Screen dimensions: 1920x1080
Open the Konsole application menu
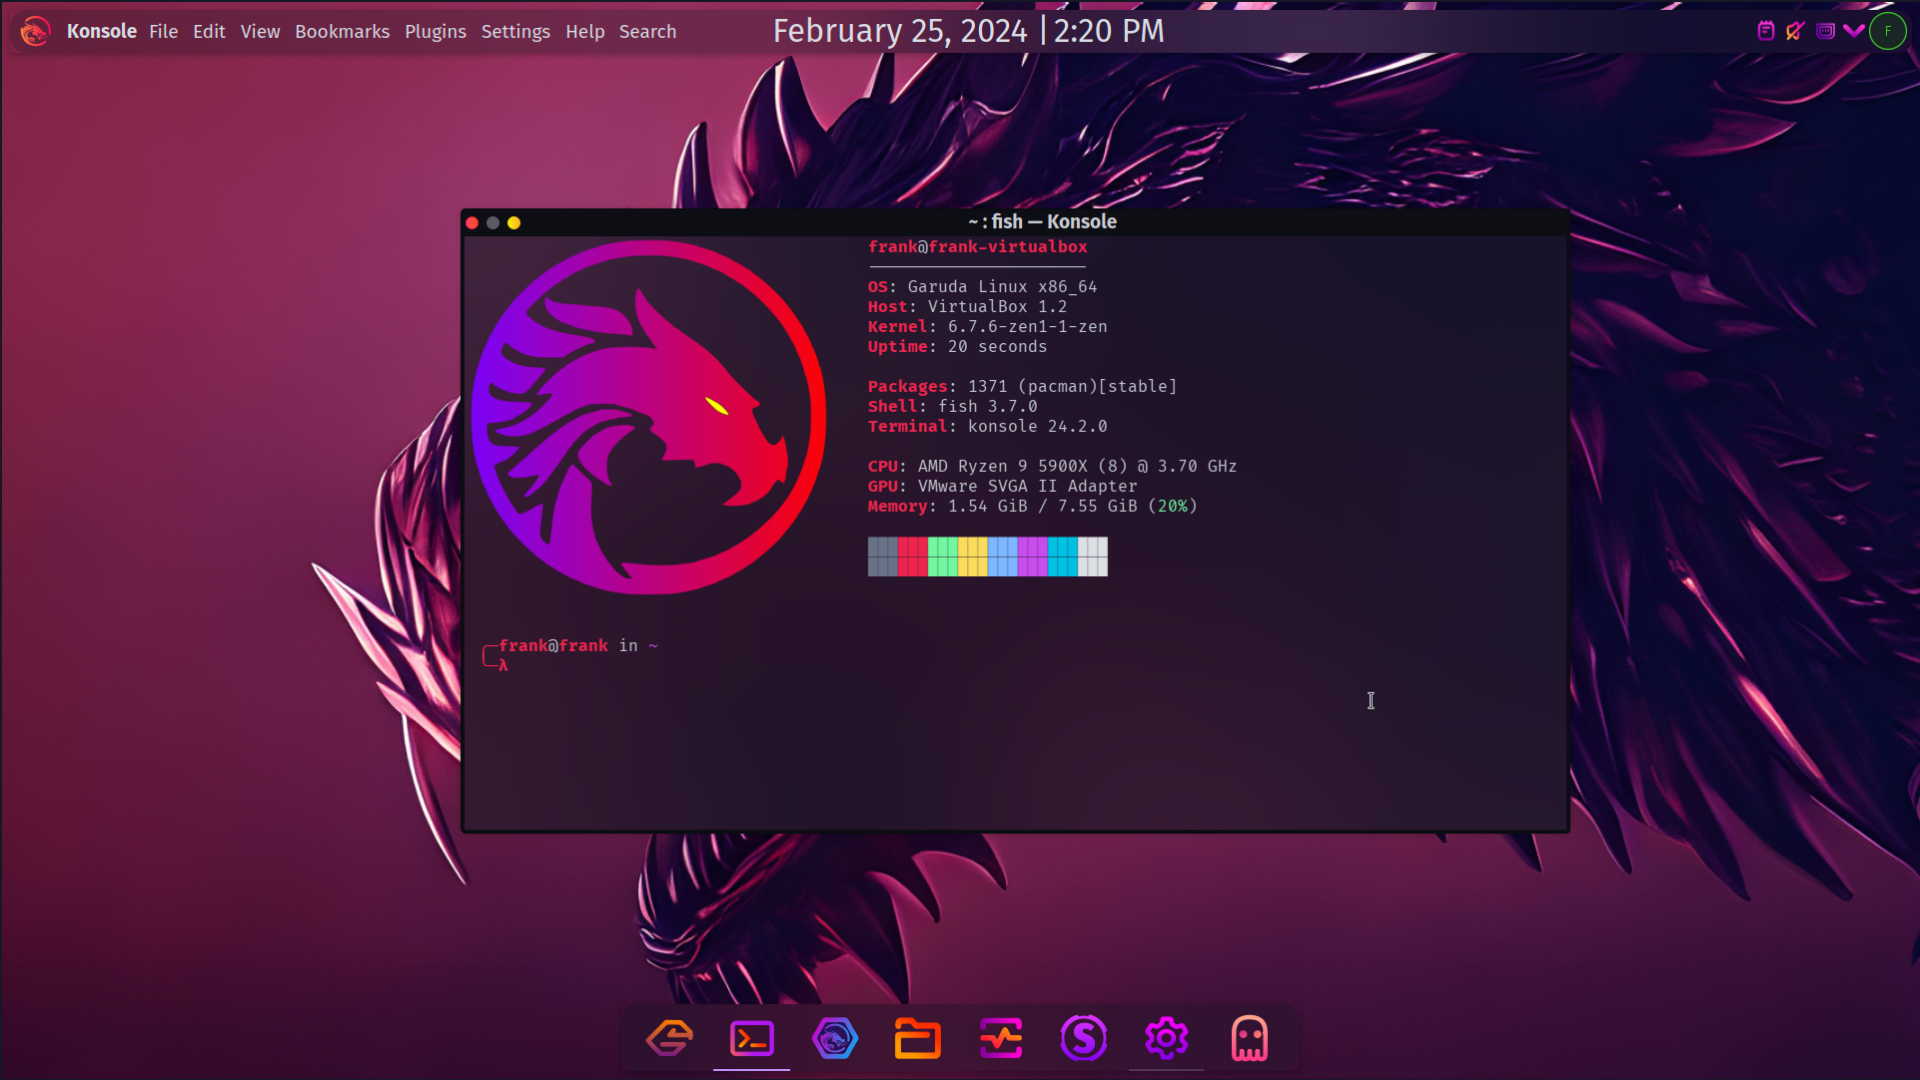pyautogui.click(x=101, y=31)
